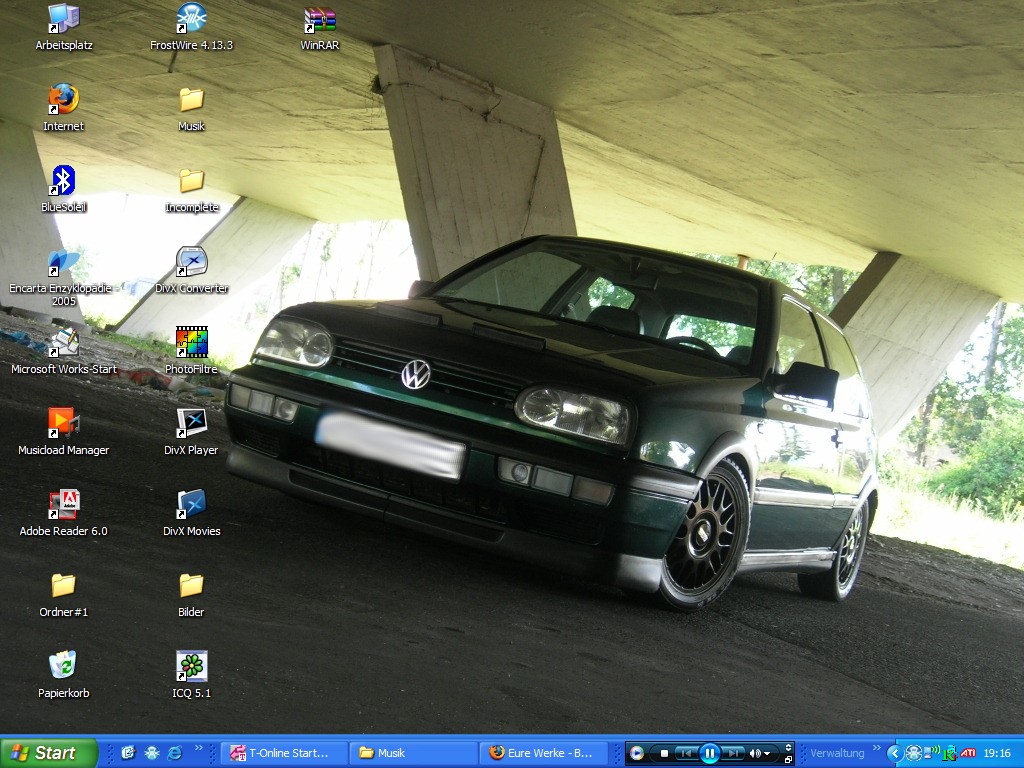Stop playback in the Media Player toolbar
Image resolution: width=1024 pixels, height=768 pixels.
pos(664,754)
